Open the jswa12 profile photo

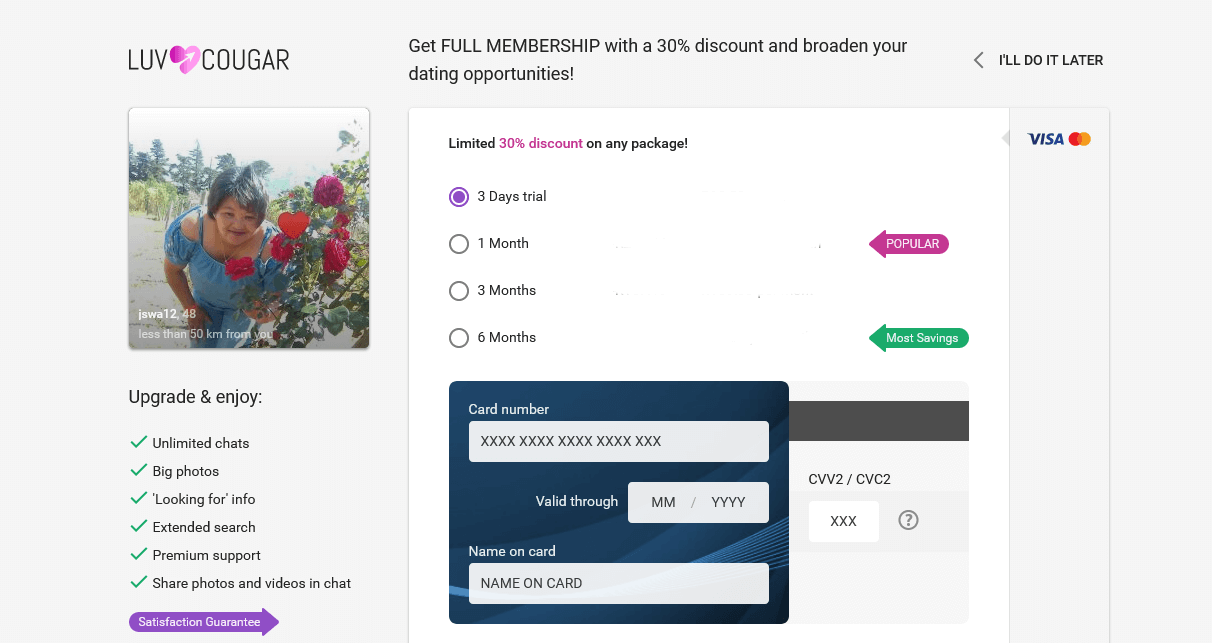coord(249,228)
